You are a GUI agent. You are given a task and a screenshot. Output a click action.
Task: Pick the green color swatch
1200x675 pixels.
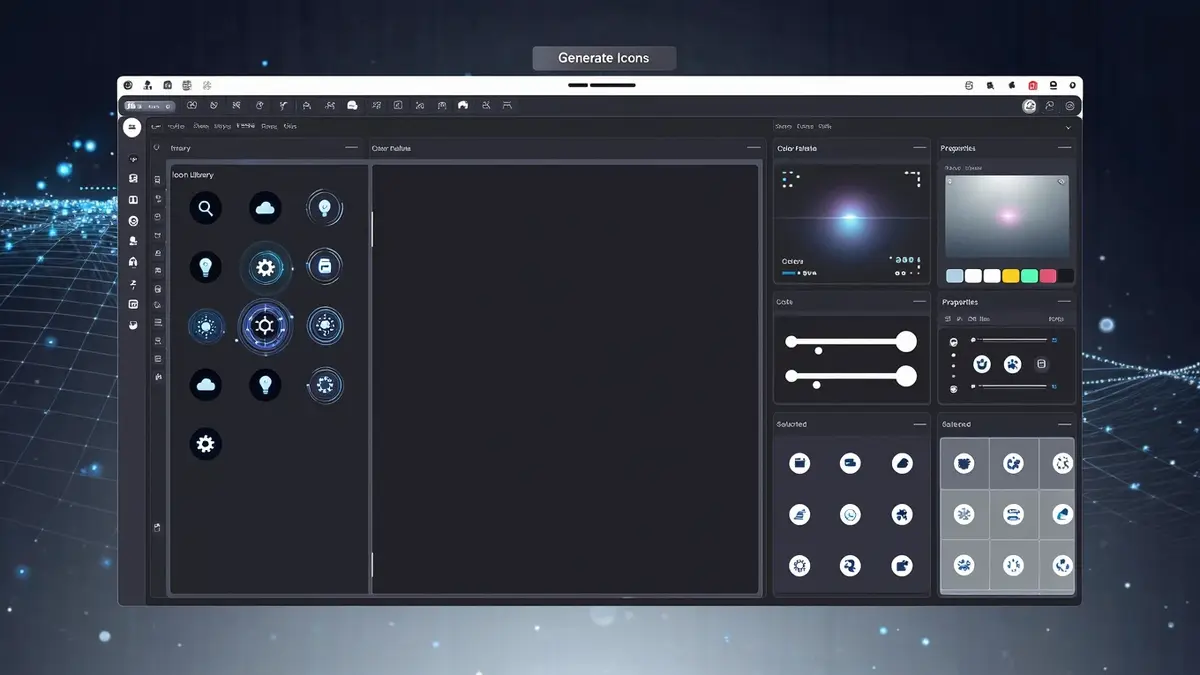1029,276
